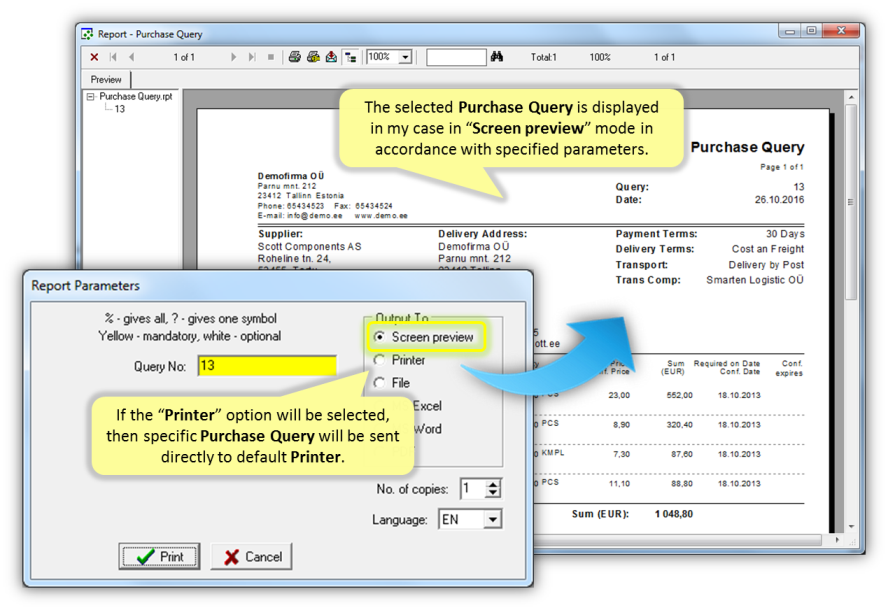Select the File output radio button
888x610 pixels.
pyautogui.click(x=380, y=383)
